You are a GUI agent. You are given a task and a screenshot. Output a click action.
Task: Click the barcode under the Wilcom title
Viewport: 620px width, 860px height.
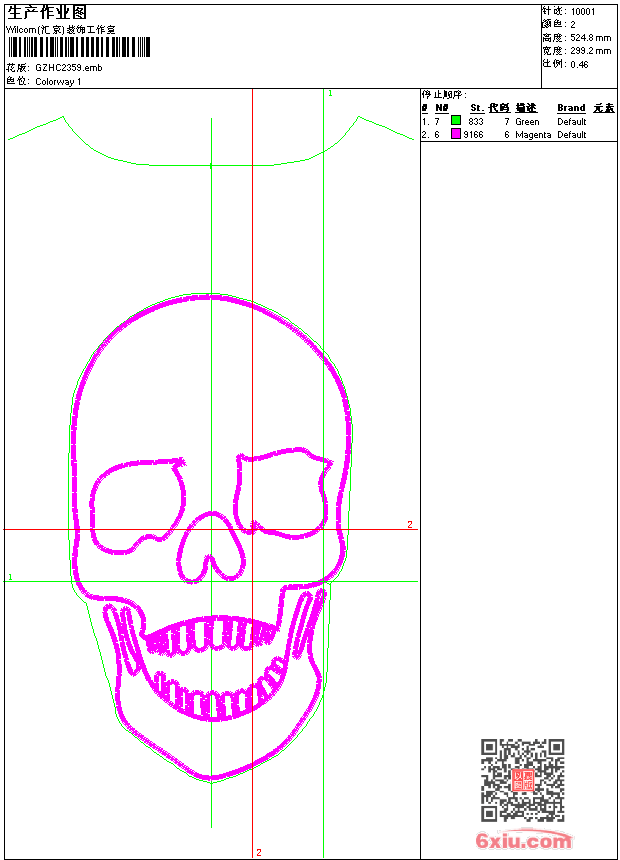[x=79, y=47]
